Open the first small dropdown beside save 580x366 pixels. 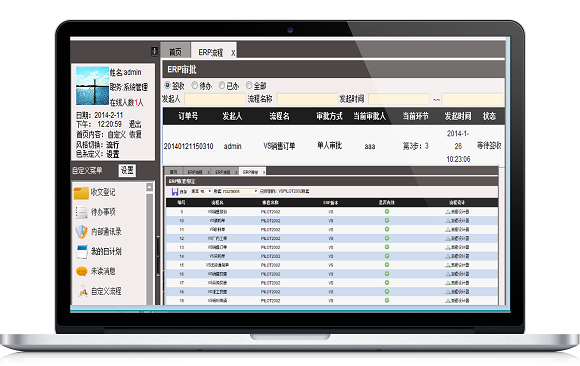click(205, 191)
